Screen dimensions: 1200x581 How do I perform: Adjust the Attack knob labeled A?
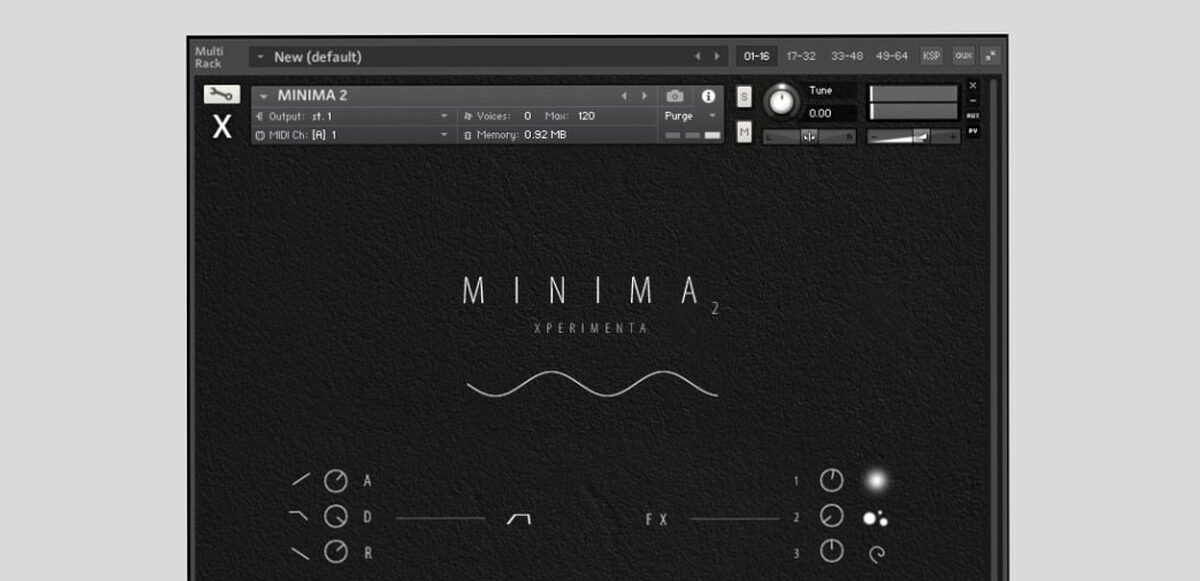click(337, 480)
